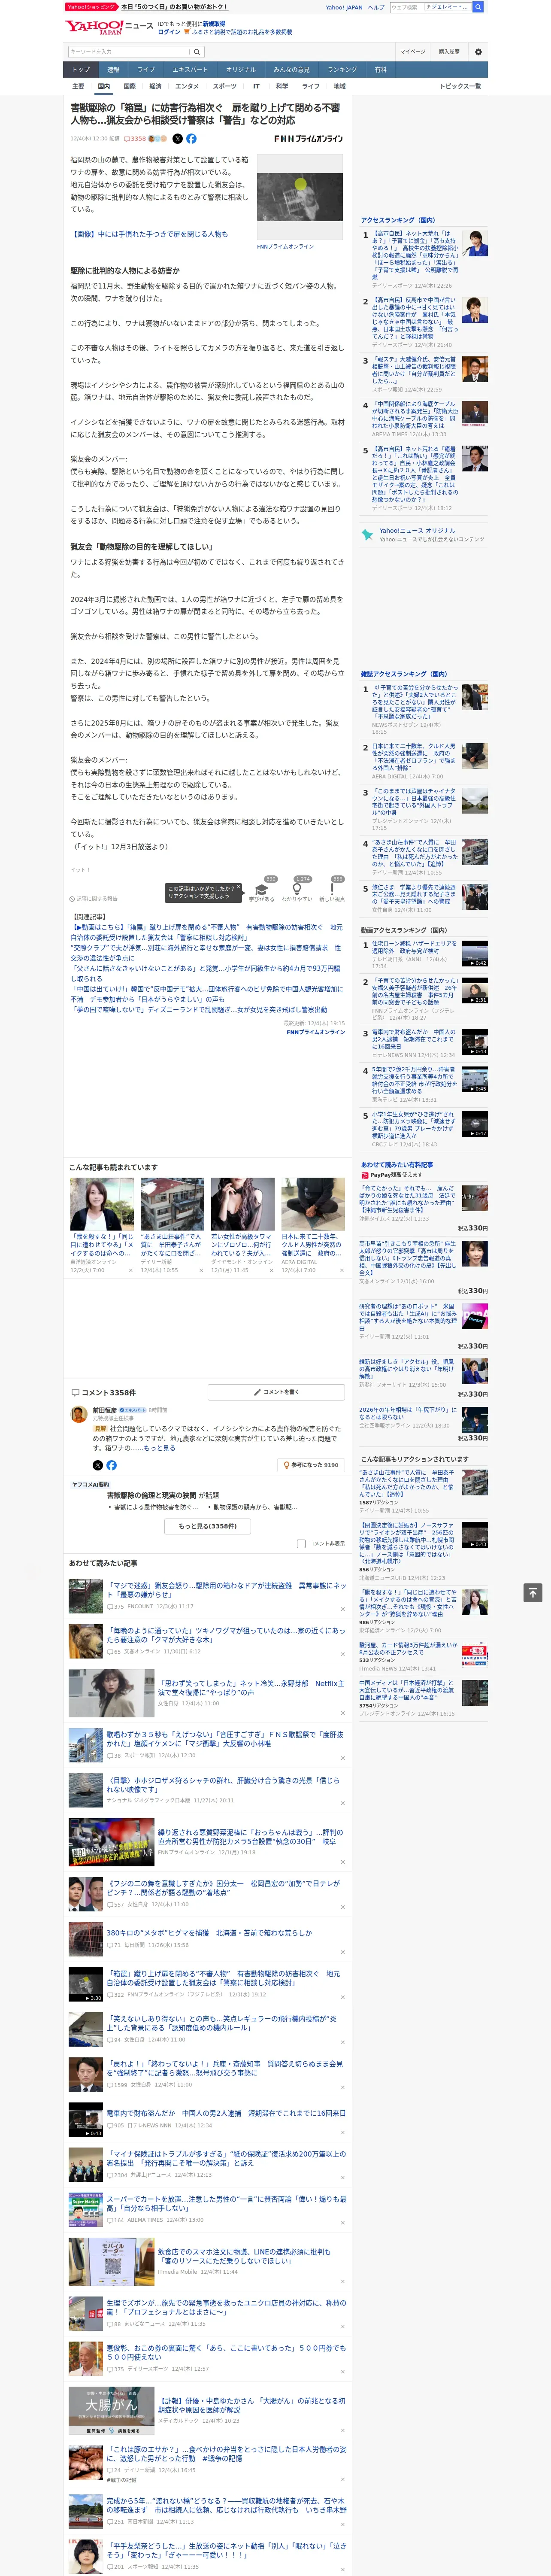Click 前田恒彦 commenter avatar
Screen dimensions: 551x2576
pyautogui.click(x=79, y=1414)
